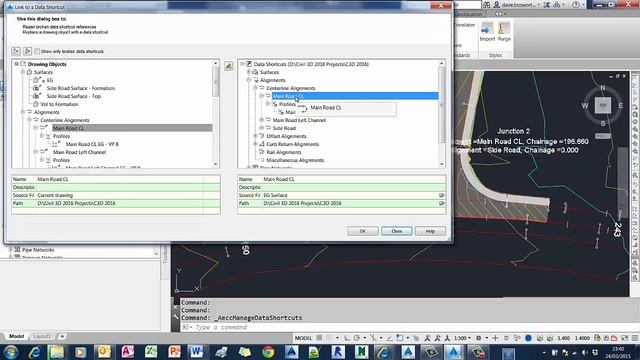Select Centerline Alignments in Data Shortcuts
Screen dimensions: 640x360
(291, 88)
